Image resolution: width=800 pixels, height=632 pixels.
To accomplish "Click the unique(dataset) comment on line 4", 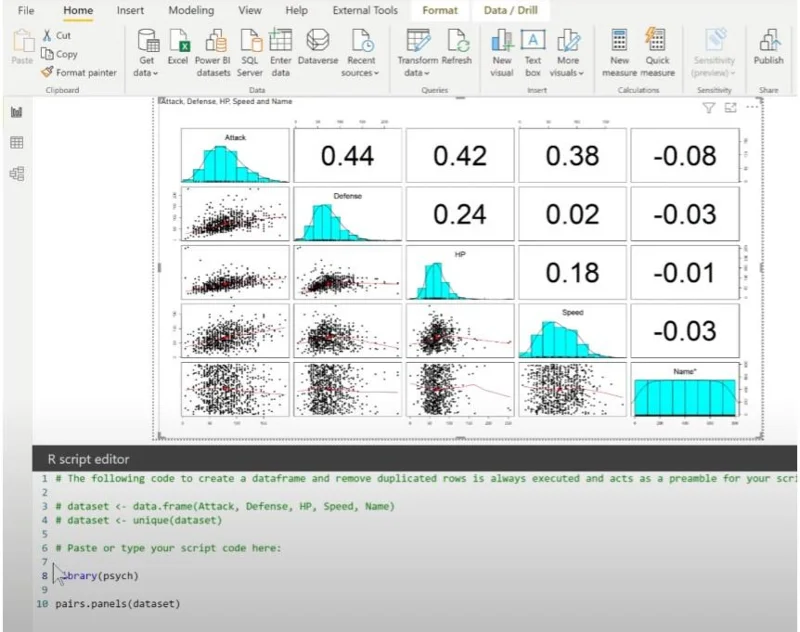I will tap(139, 520).
